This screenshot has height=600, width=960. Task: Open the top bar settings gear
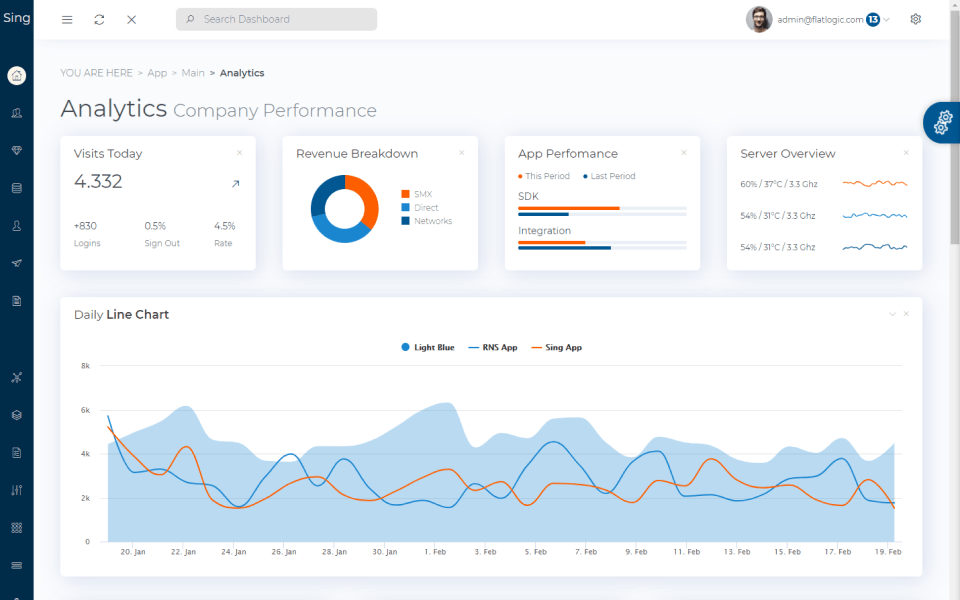pos(915,19)
